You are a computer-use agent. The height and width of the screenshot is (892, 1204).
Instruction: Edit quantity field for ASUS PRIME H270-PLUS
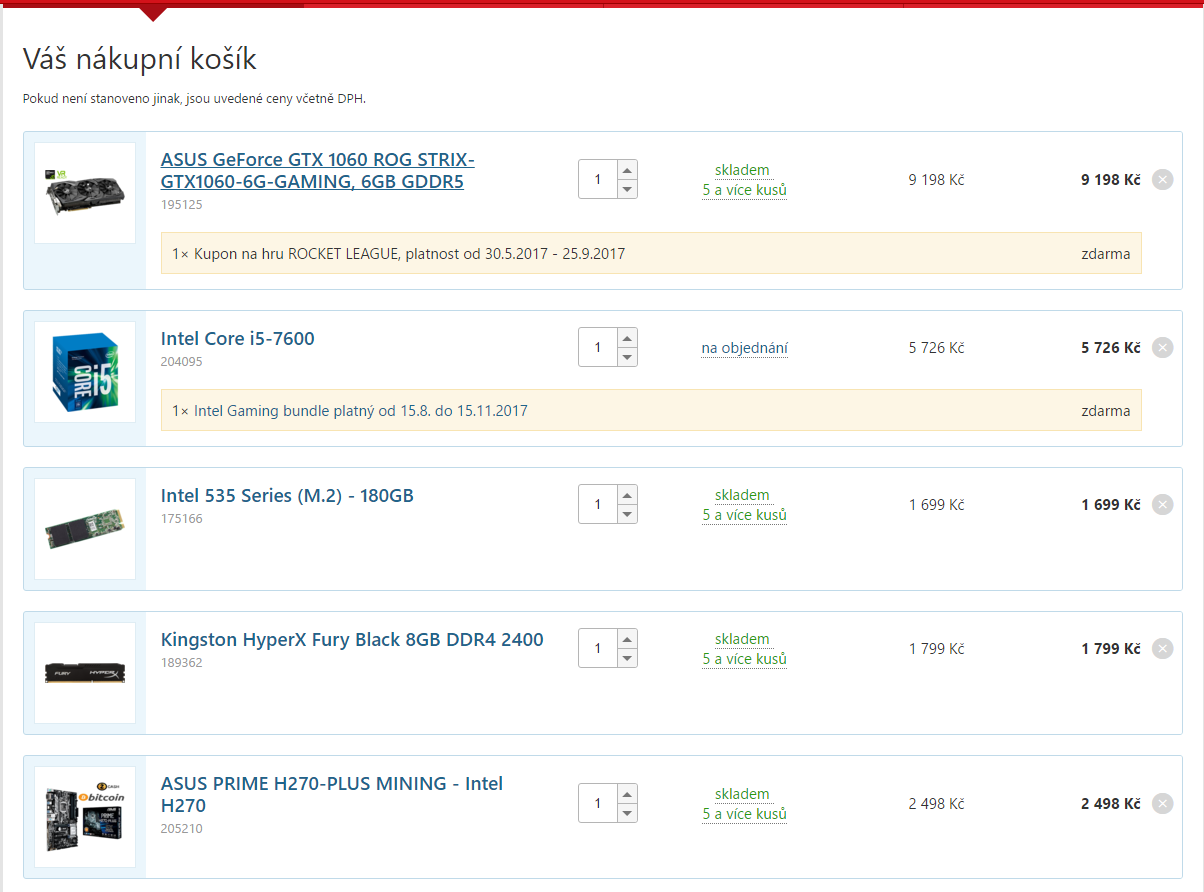pos(598,804)
